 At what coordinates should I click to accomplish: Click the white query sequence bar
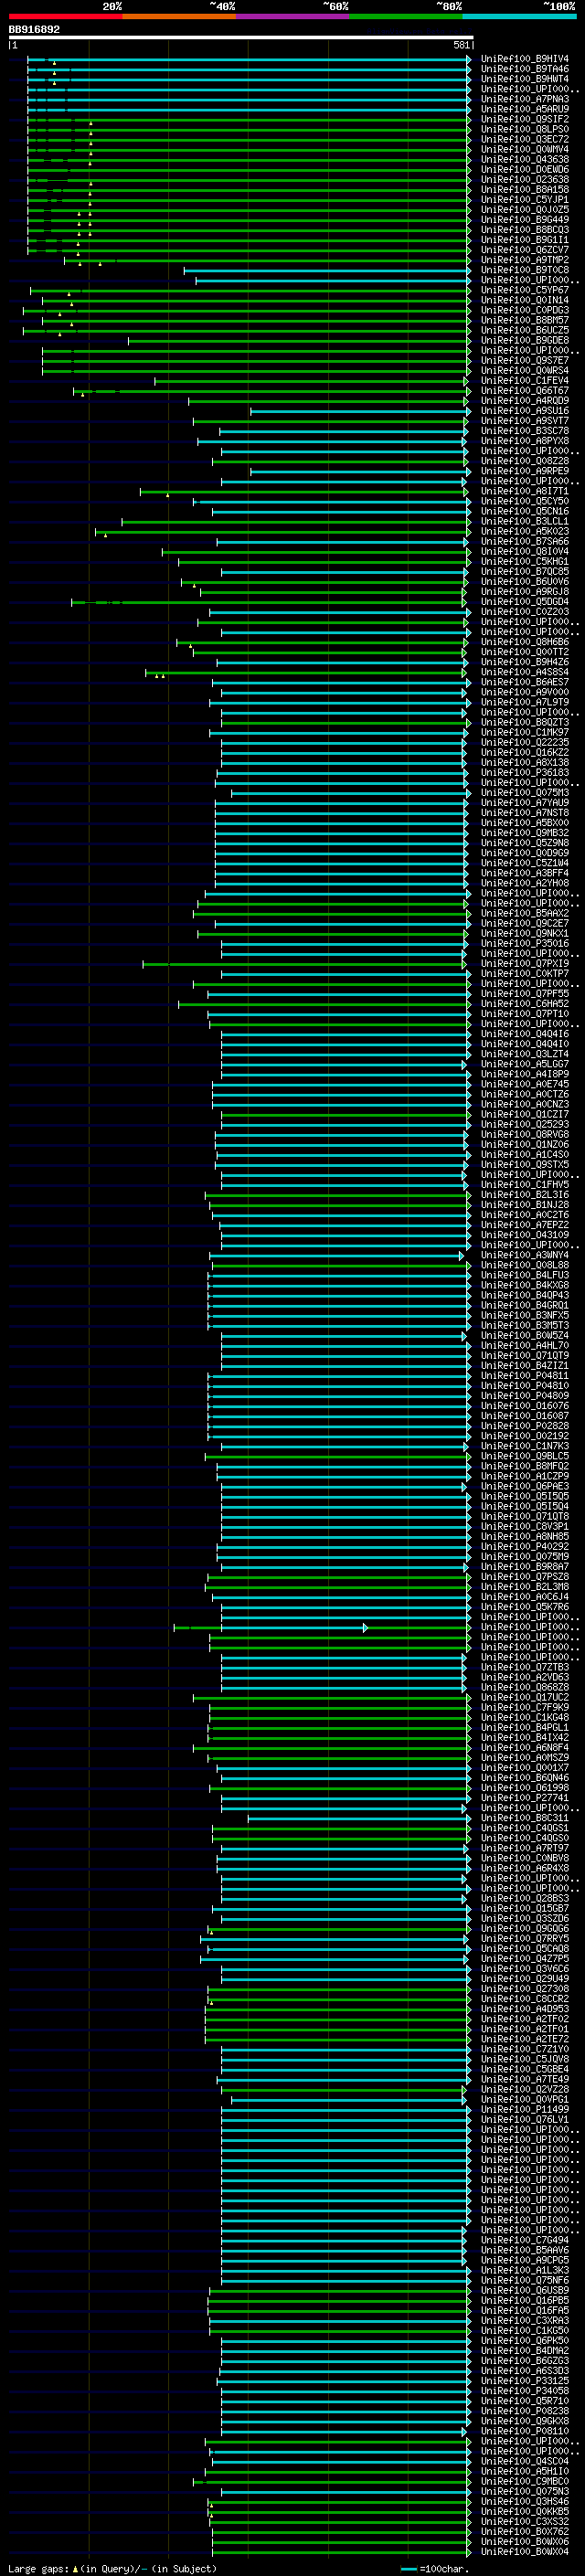tap(240, 37)
